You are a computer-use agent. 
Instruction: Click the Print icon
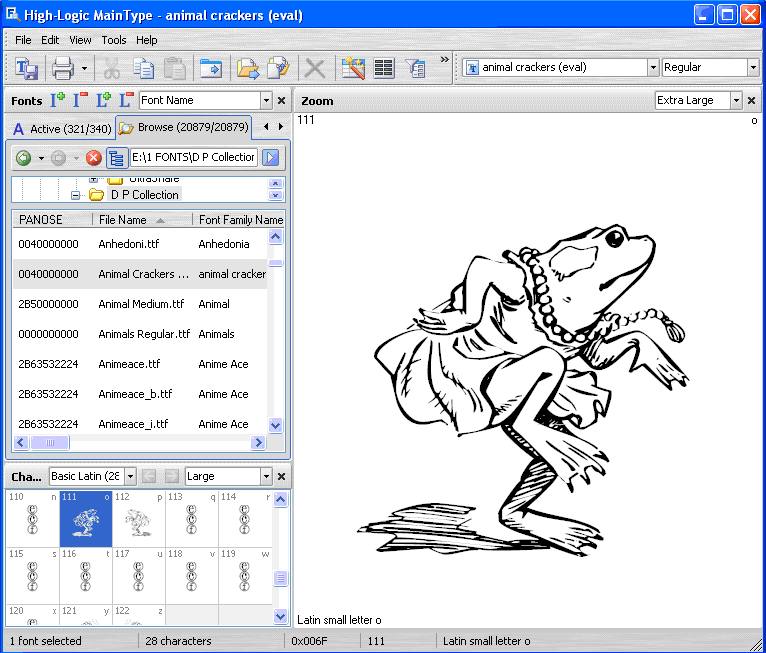click(x=63, y=68)
